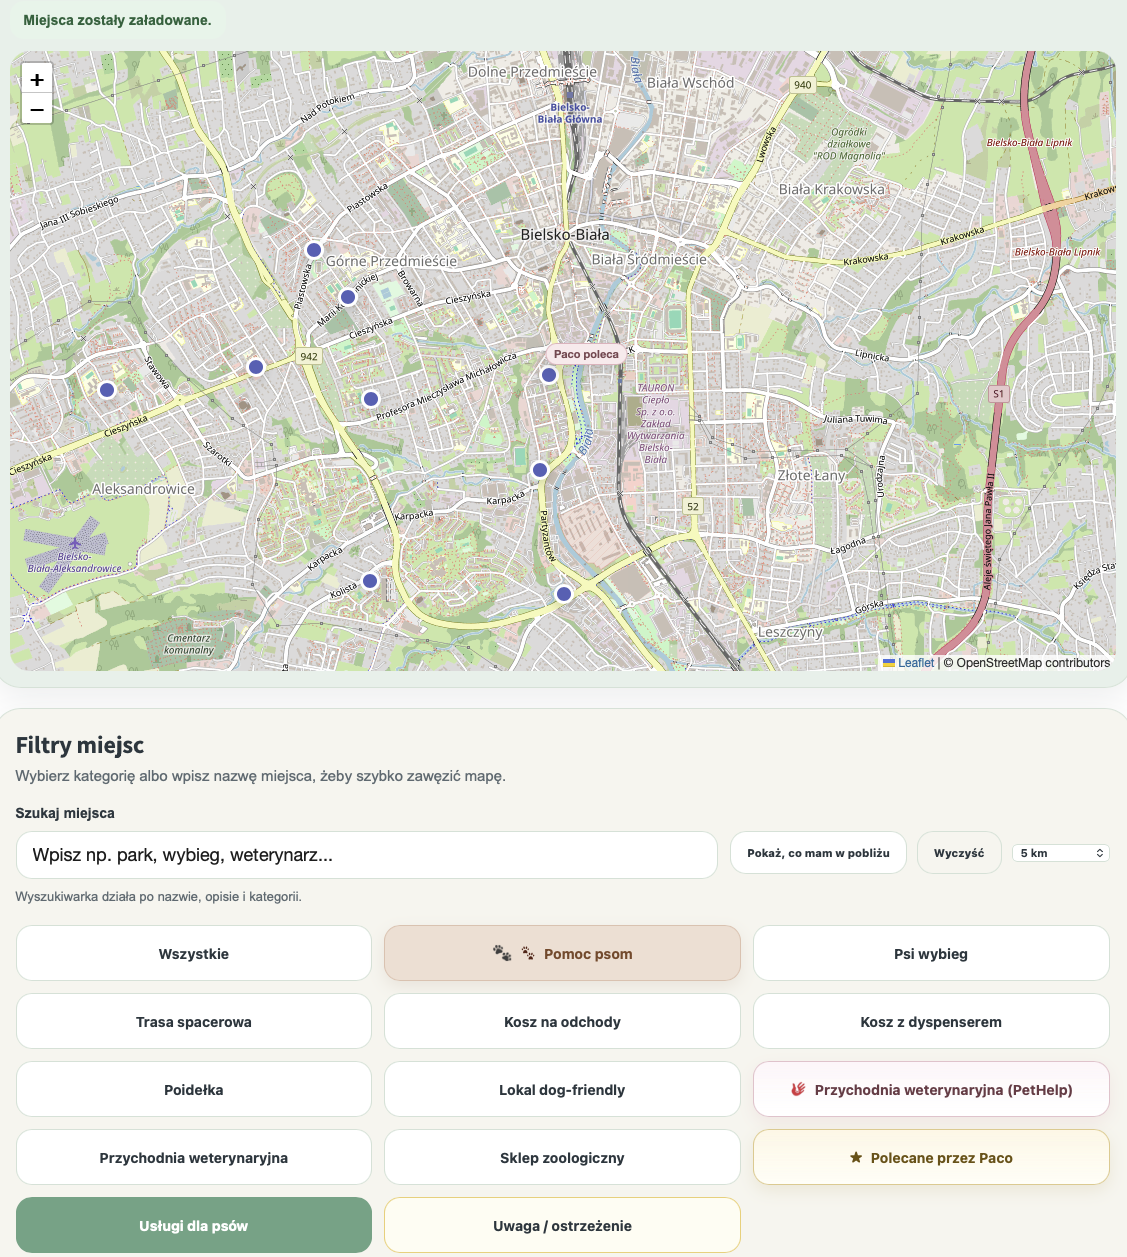
Task: Toggle the plain Przychodnia weterynaryjna filter
Action: [194, 1158]
